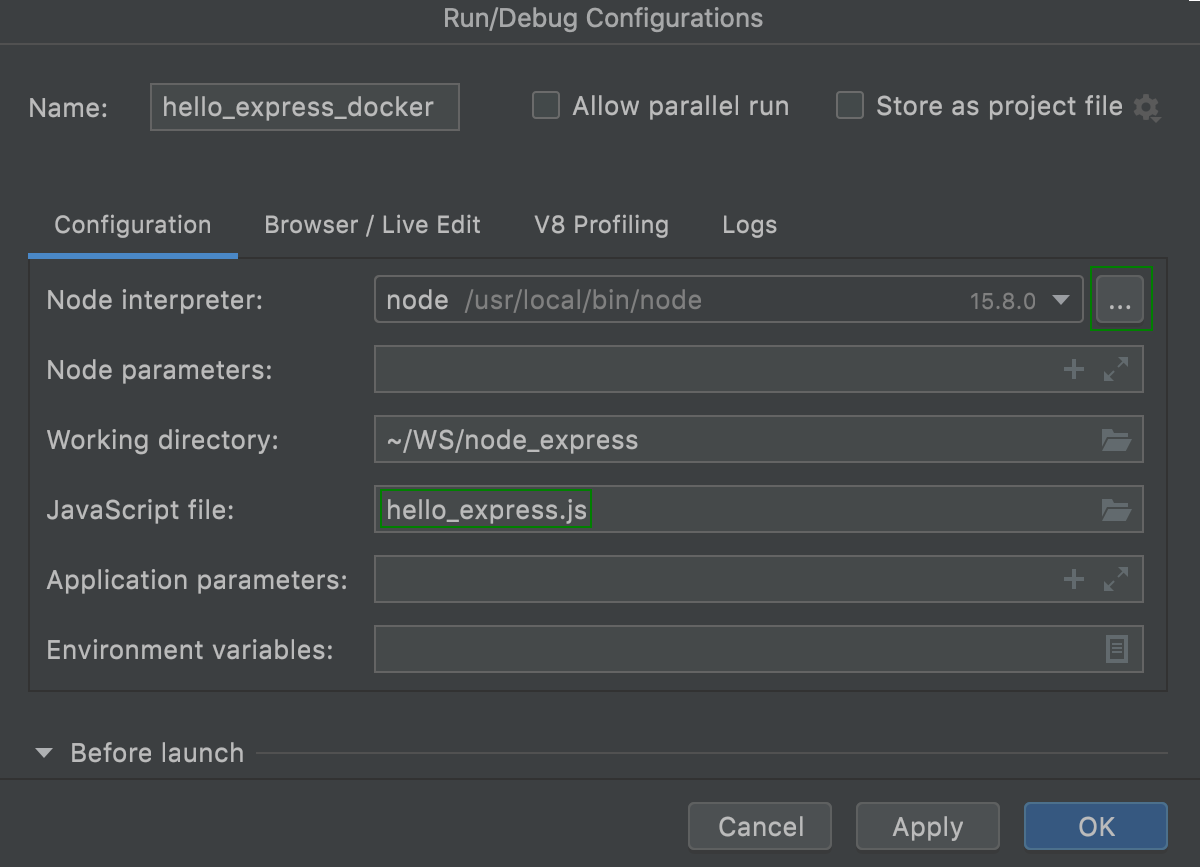The height and width of the screenshot is (867, 1200).
Task: Add an Application parameter via plus icon
Action: coord(1073,579)
